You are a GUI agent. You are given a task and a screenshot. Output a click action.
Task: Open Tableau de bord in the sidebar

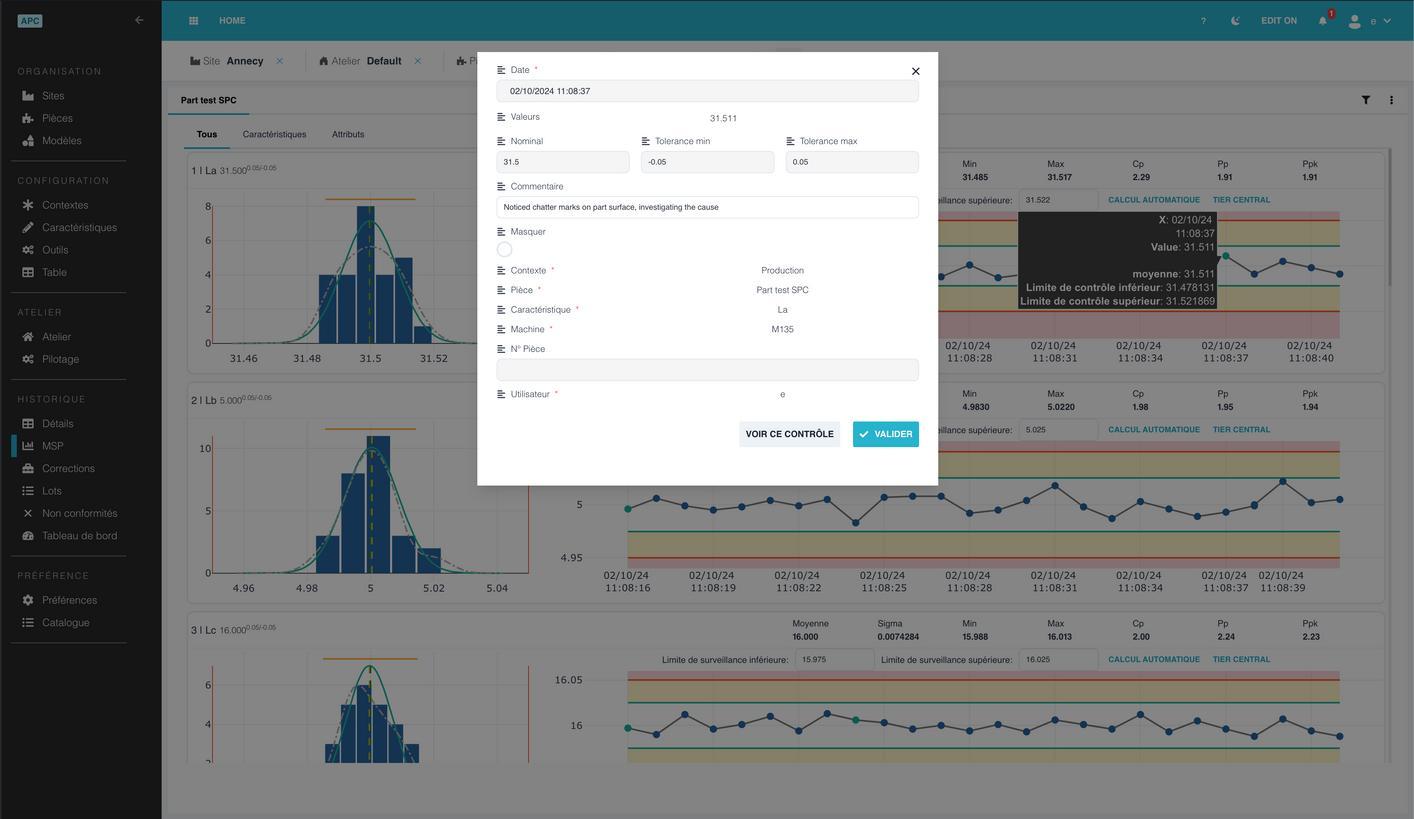79,536
